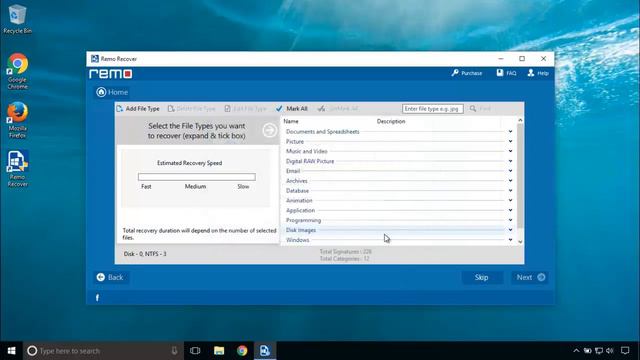This screenshot has height=360, width=640.
Task: Expand Music and Video category
Action: click(x=510, y=151)
